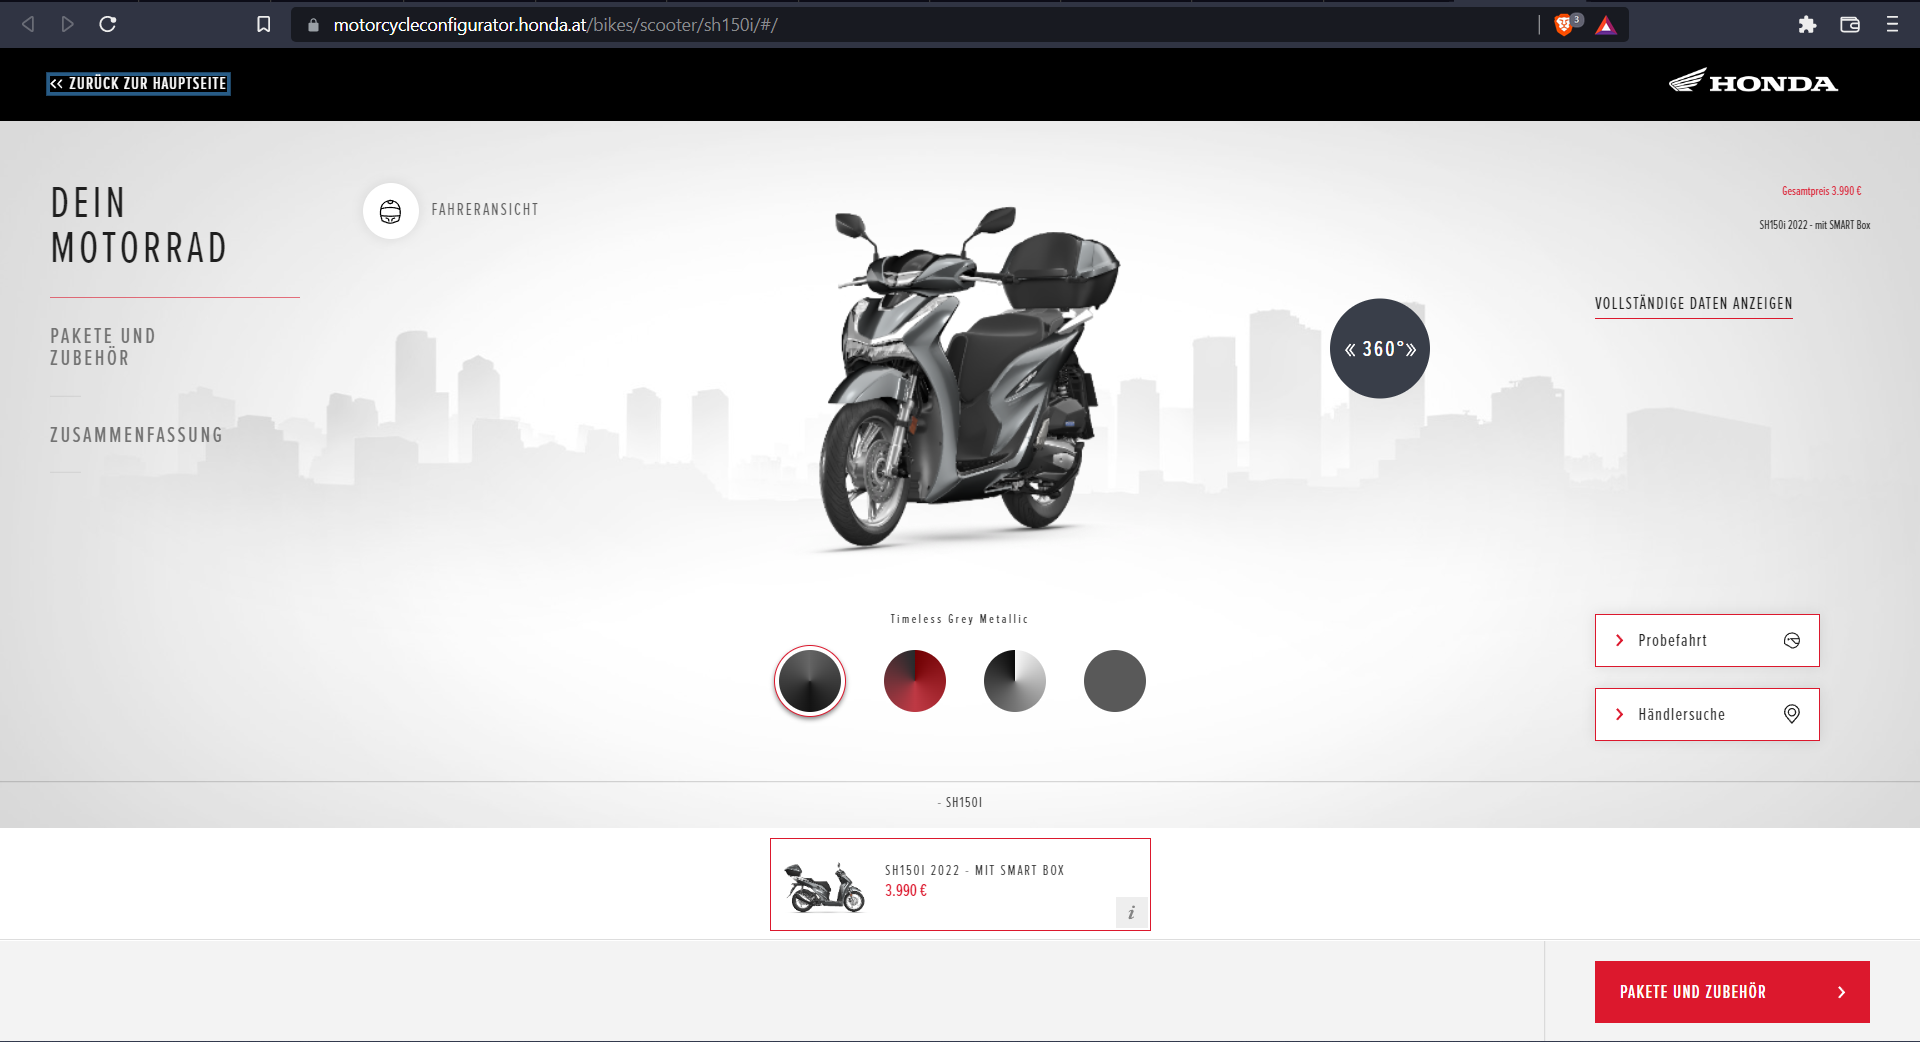Click the large scooter preview image
Image resolution: width=1920 pixels, height=1042 pixels.
click(x=970, y=380)
